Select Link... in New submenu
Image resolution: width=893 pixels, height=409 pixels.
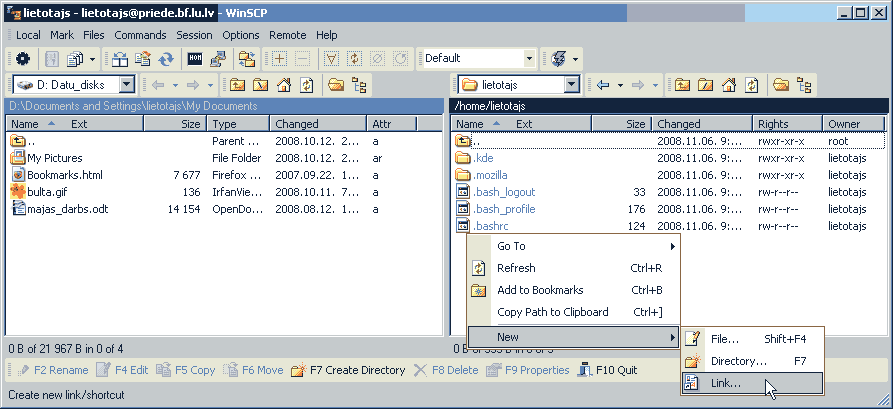752,383
